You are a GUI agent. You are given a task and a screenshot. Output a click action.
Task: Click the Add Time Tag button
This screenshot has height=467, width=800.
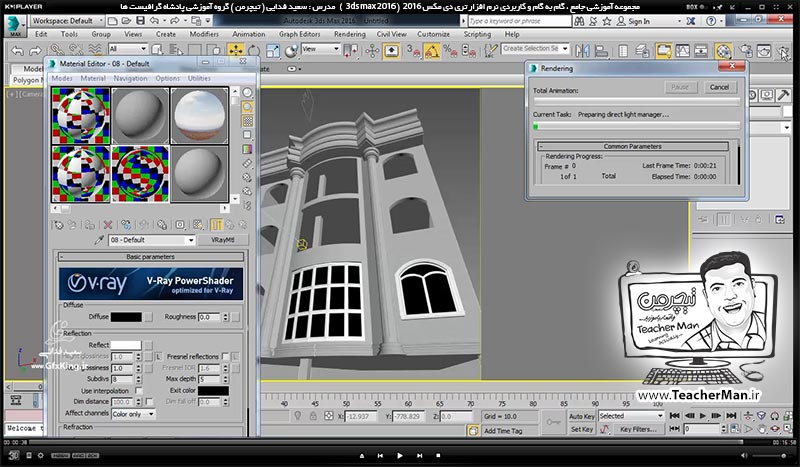point(502,431)
